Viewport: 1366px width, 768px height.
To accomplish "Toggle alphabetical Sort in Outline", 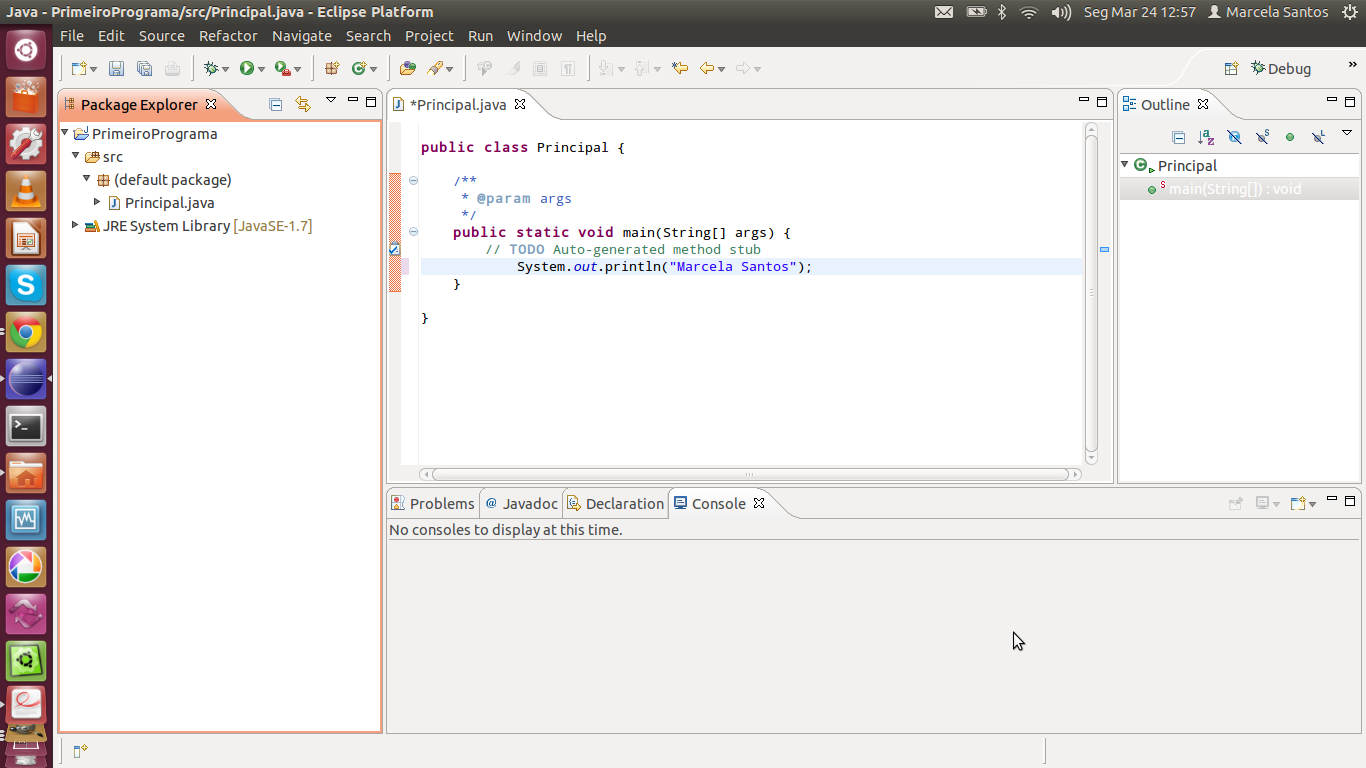I will click(x=1206, y=137).
